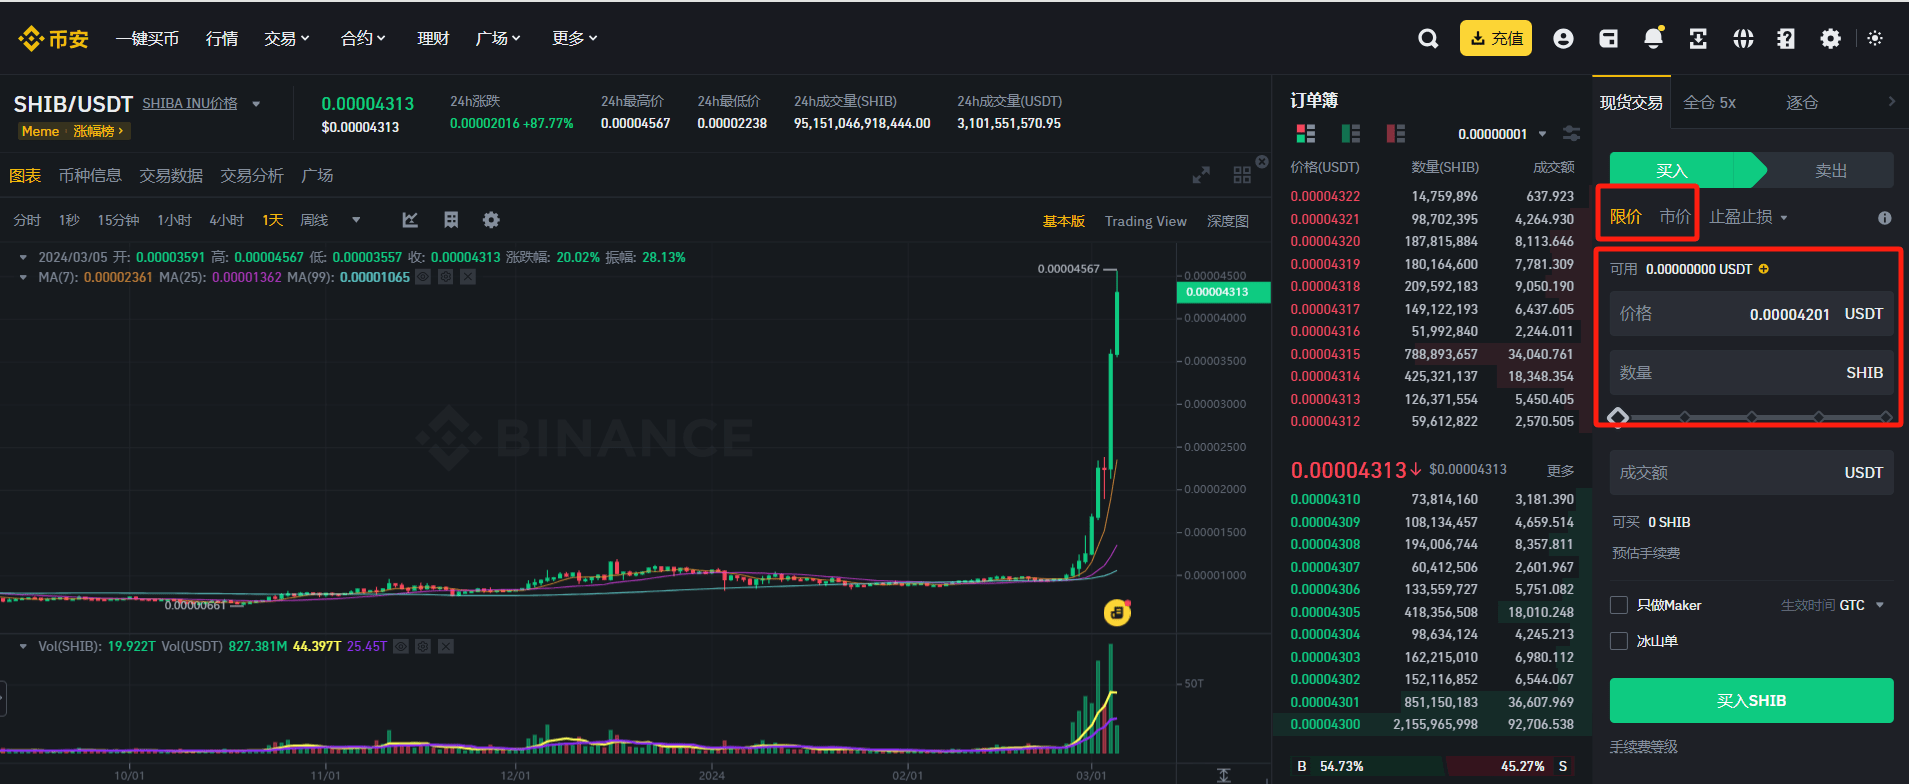Collapse the Vol(SHIB) legend arrow
This screenshot has height=784, width=1909.
point(23,646)
